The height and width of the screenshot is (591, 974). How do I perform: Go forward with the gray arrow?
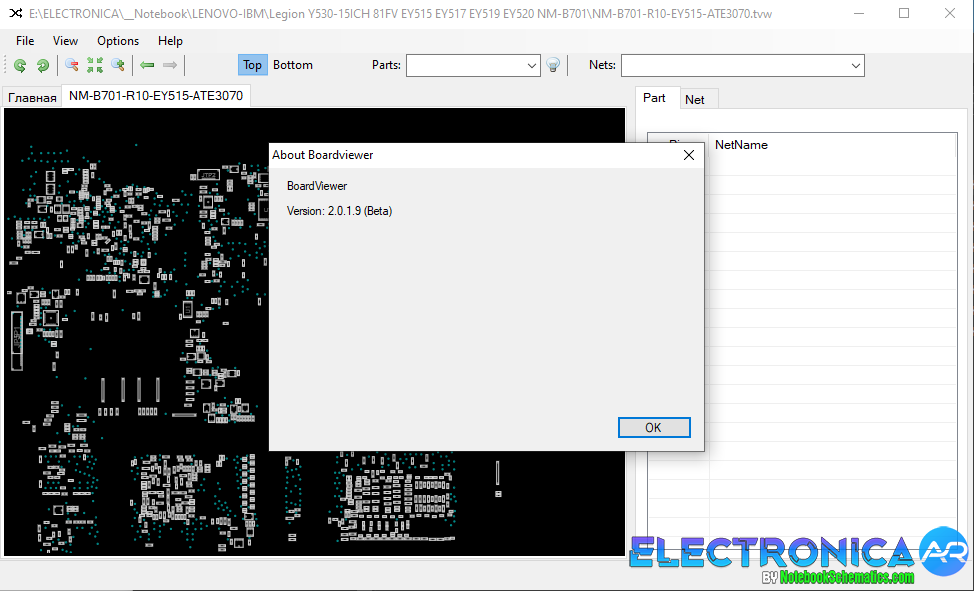click(x=170, y=65)
